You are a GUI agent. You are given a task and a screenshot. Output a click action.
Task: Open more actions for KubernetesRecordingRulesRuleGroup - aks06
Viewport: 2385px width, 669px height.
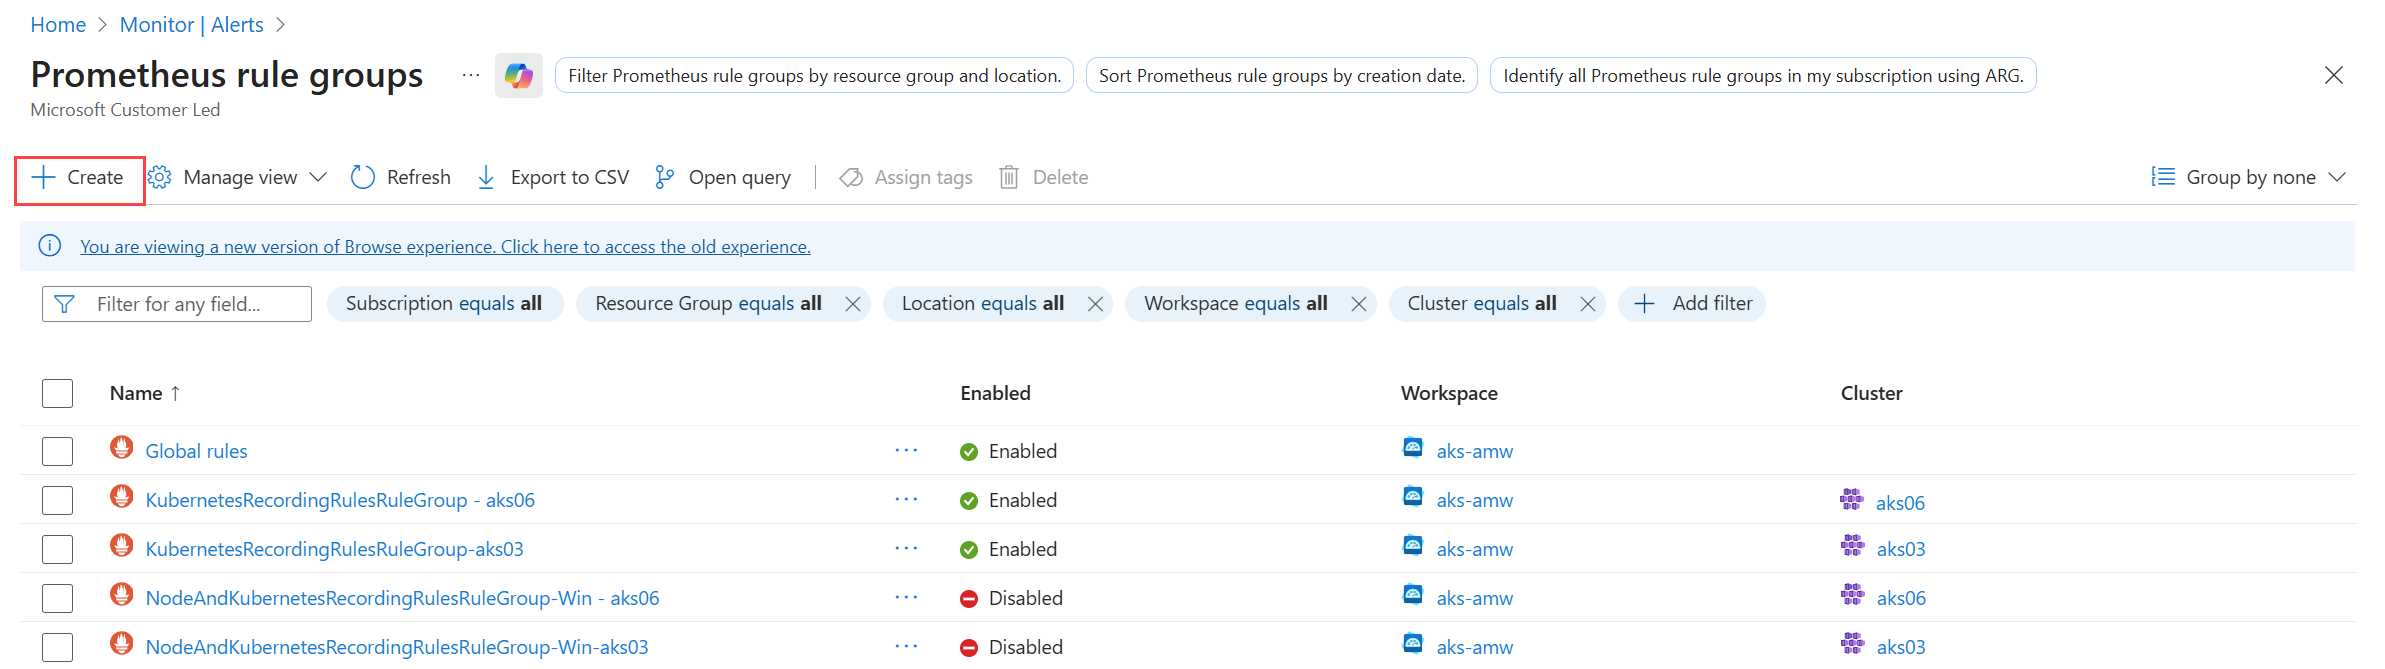click(906, 500)
